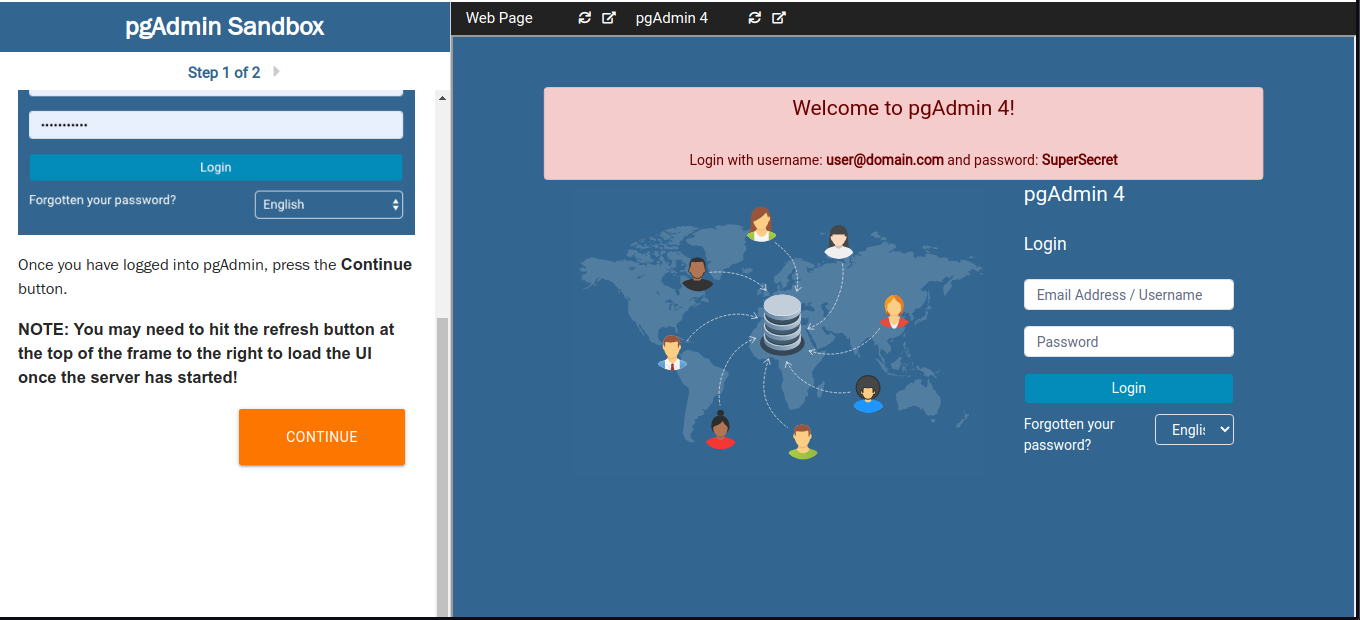Click Login button in tutorial screenshot
This screenshot has width=1360, height=620.
[x=216, y=167]
